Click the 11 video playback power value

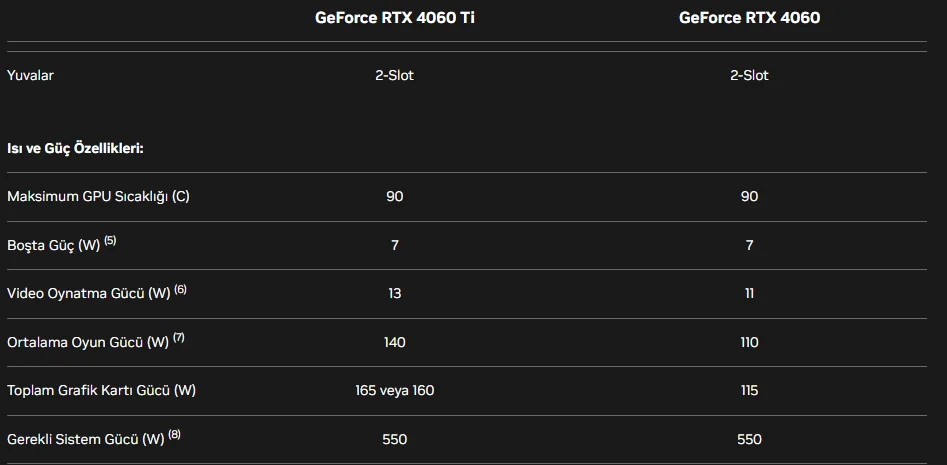(x=749, y=293)
